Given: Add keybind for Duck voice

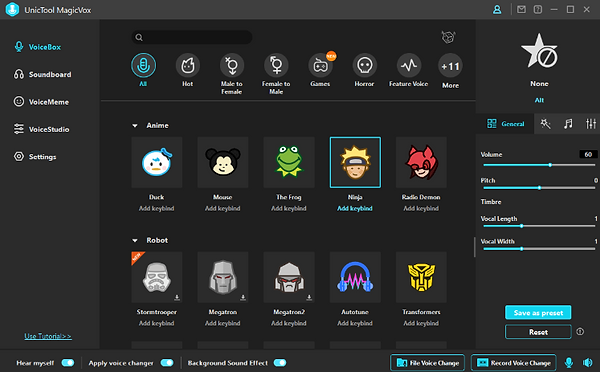Looking at the screenshot, I should pos(157,208).
